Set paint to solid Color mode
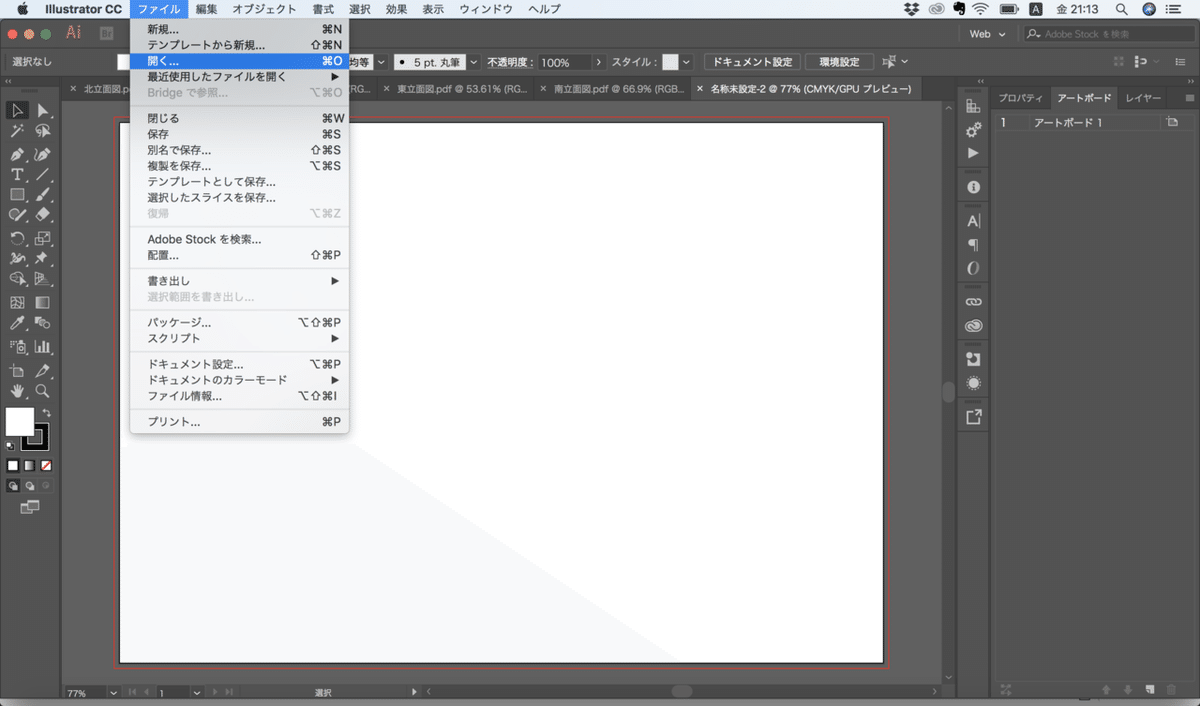 pos(13,466)
